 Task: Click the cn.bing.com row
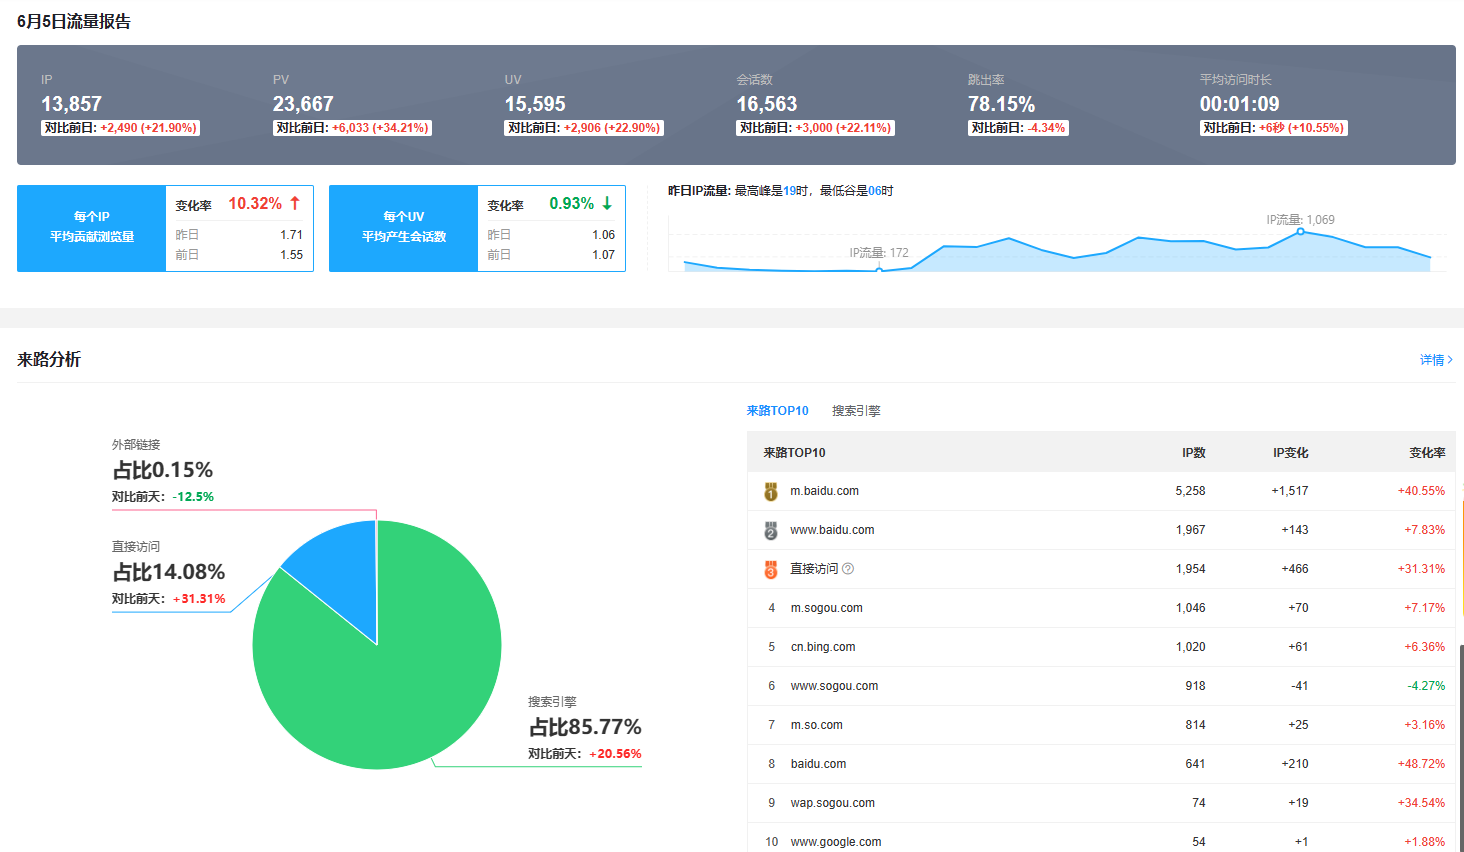(x=1101, y=647)
